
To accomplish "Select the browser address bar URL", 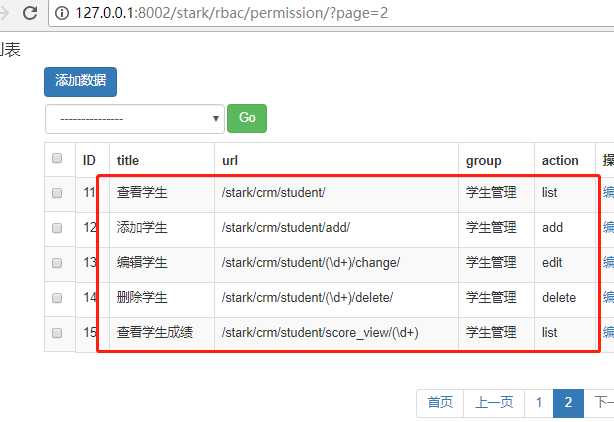I will tap(231, 13).
